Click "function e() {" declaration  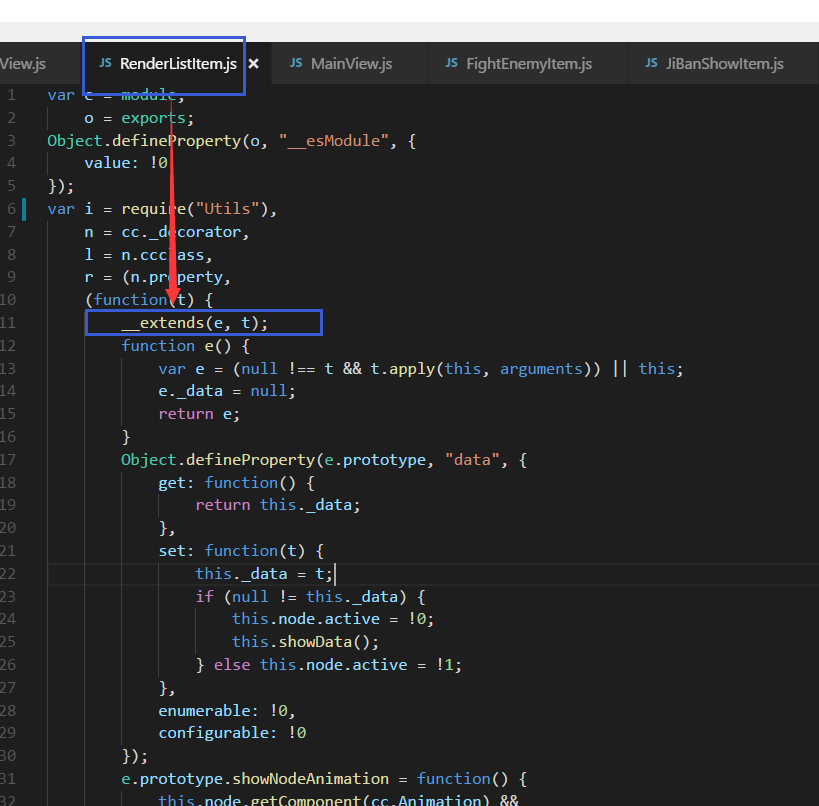click(x=185, y=346)
